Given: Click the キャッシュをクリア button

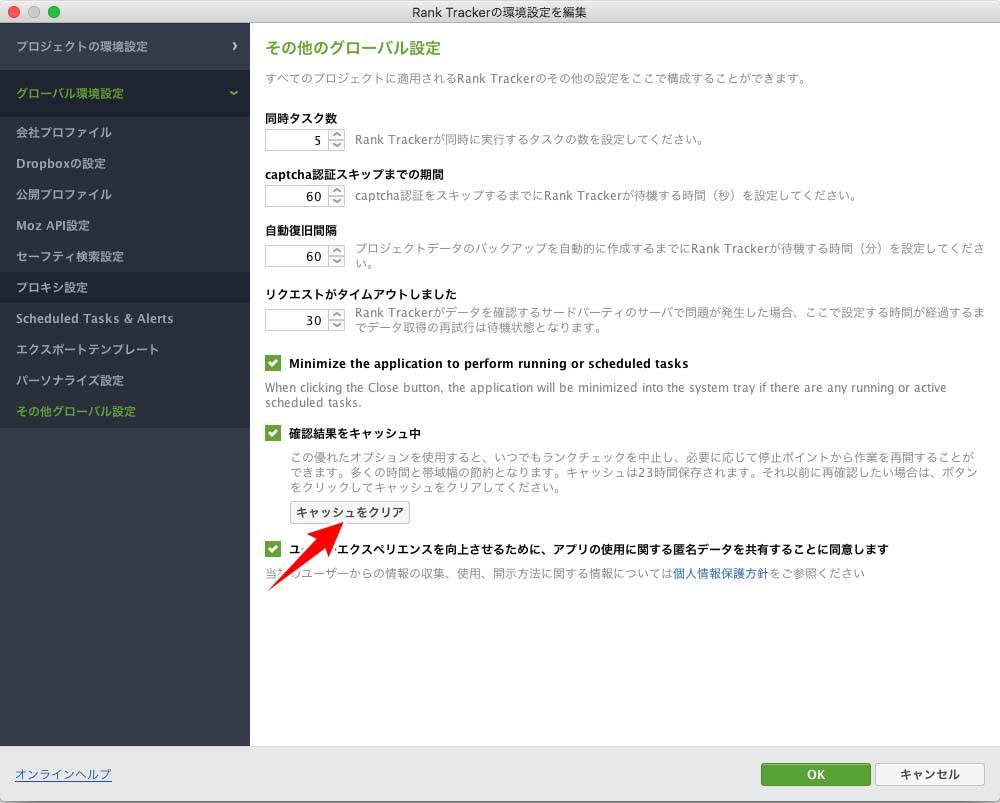Looking at the screenshot, I should tap(349, 512).
